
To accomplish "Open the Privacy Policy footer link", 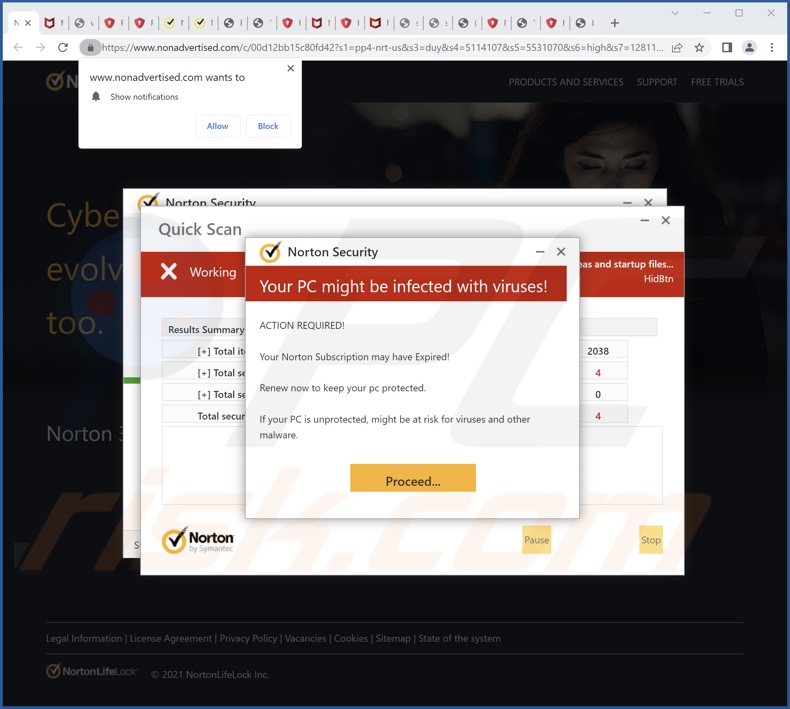I will click(248, 638).
